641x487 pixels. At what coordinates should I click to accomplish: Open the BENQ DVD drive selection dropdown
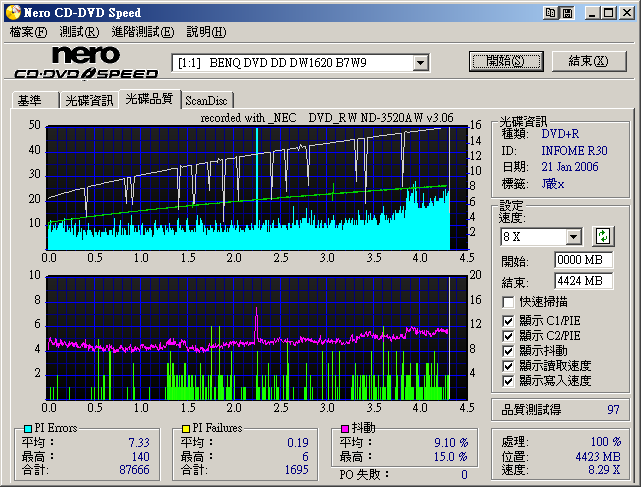pos(420,63)
